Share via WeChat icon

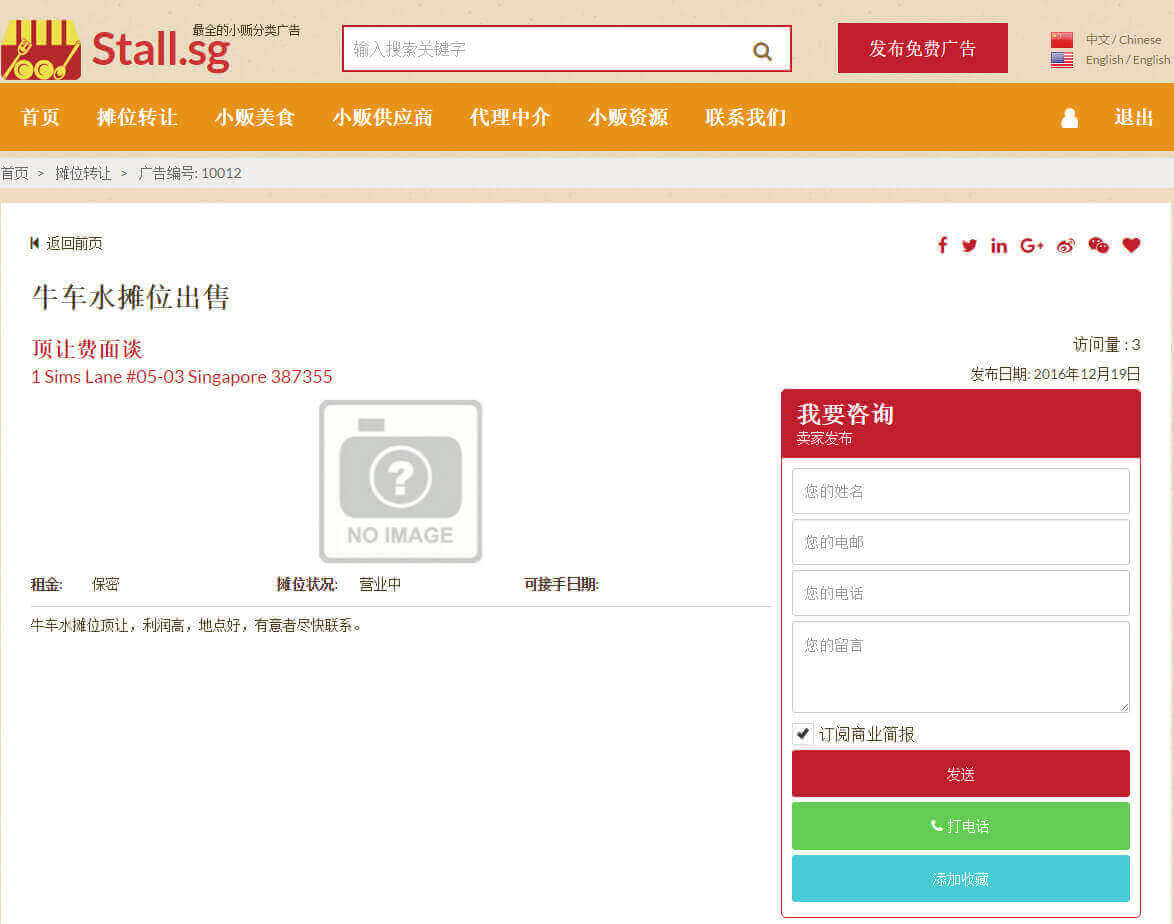[1099, 245]
